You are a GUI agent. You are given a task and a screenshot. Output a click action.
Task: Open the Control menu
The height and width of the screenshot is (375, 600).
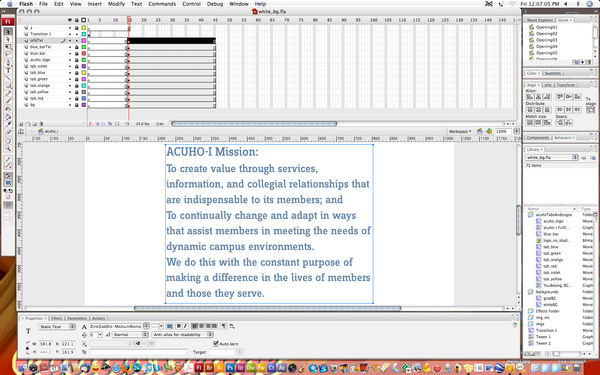[191, 4]
